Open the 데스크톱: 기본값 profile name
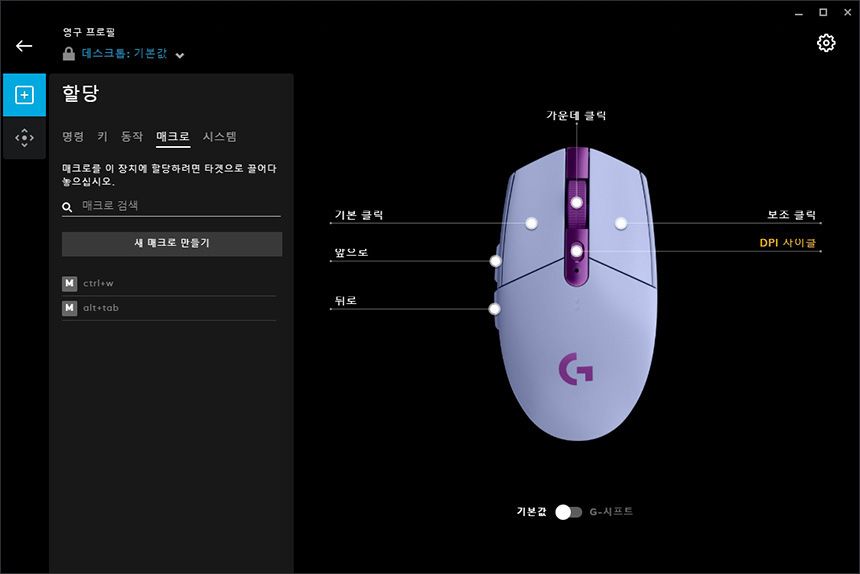The width and height of the screenshot is (860, 574). point(124,53)
